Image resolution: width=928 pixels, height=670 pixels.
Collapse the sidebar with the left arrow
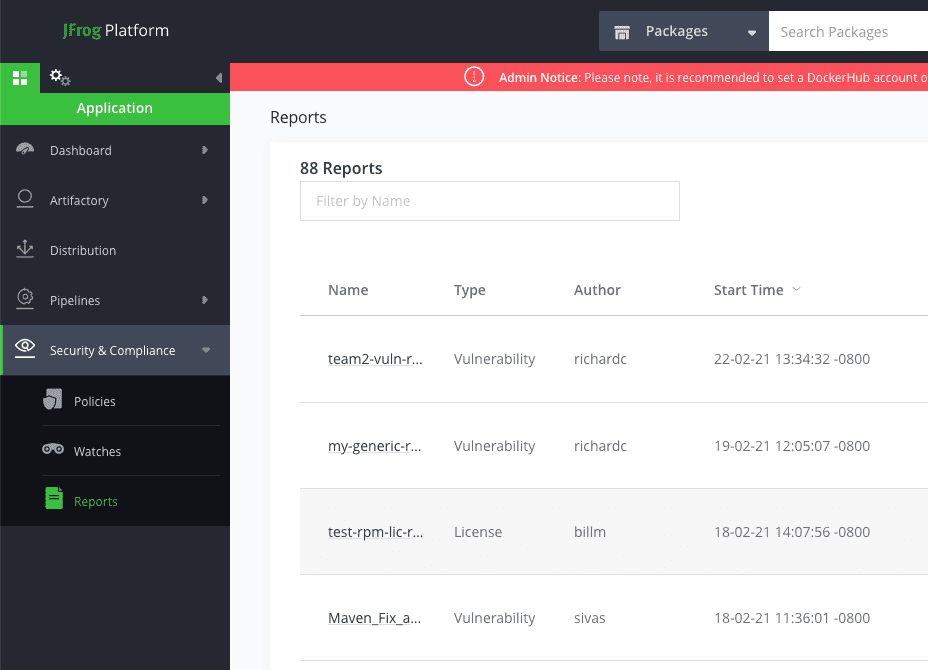click(218, 77)
